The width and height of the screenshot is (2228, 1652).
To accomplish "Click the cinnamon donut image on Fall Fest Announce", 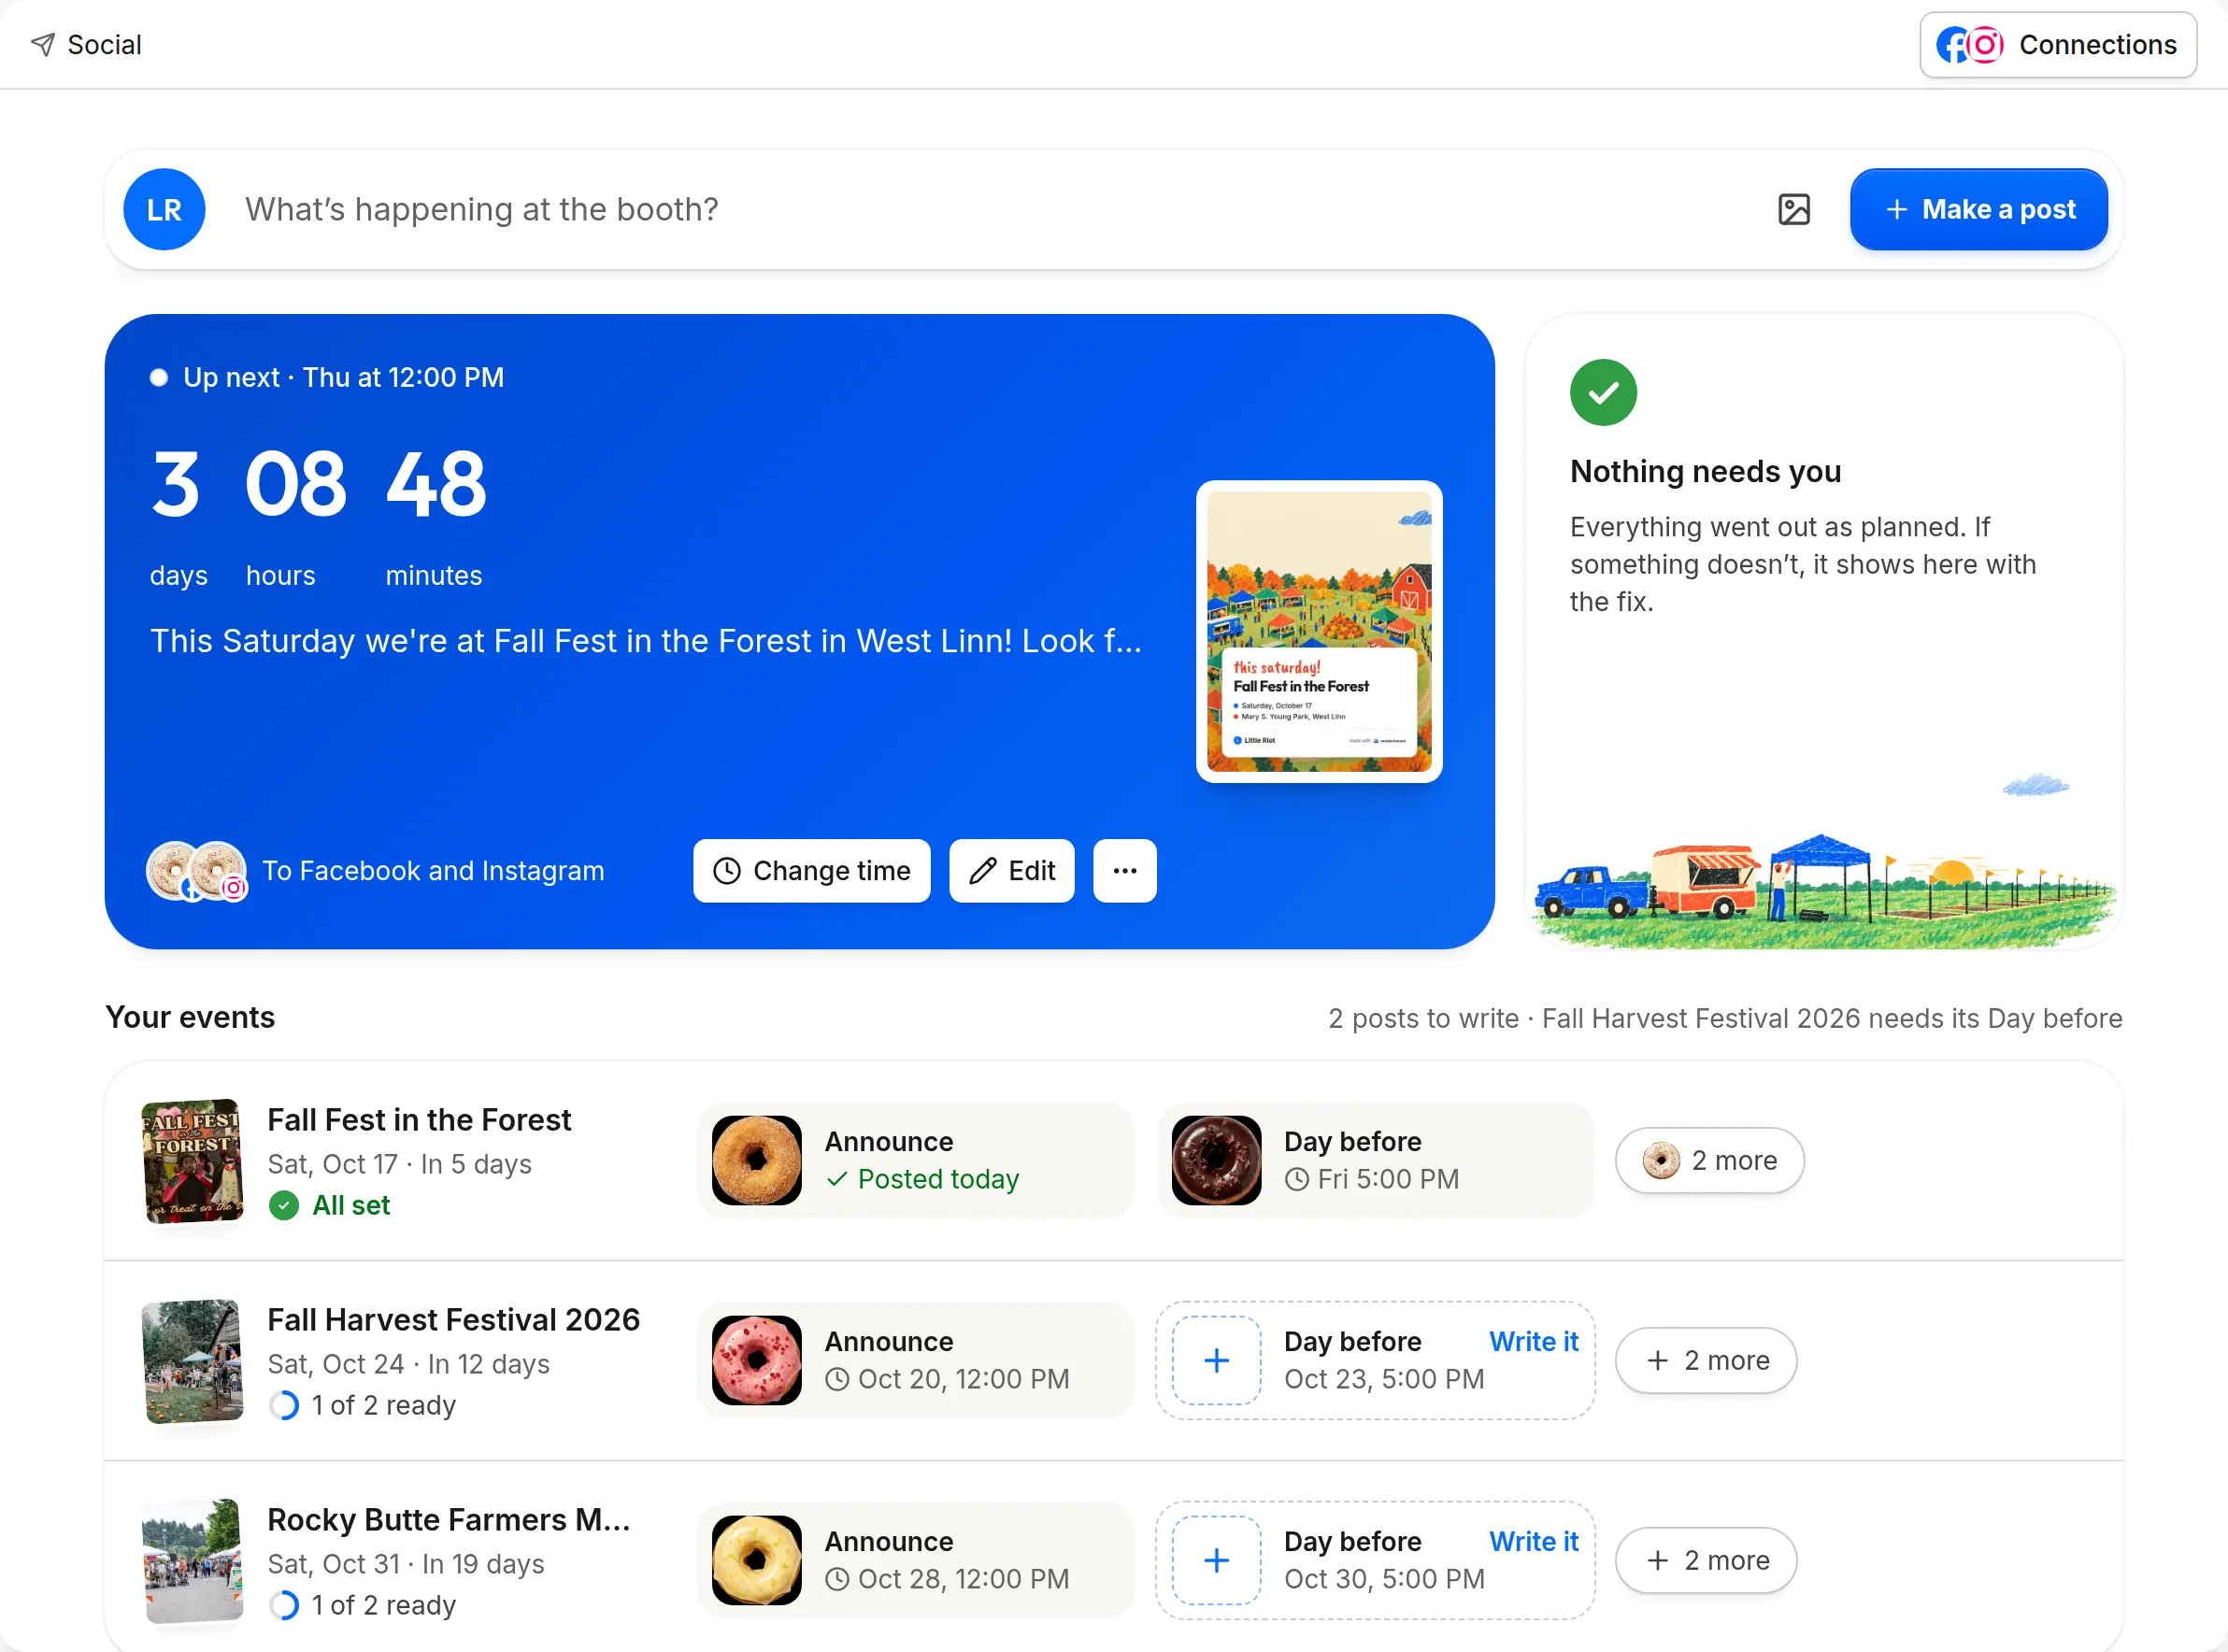I will (x=756, y=1160).
